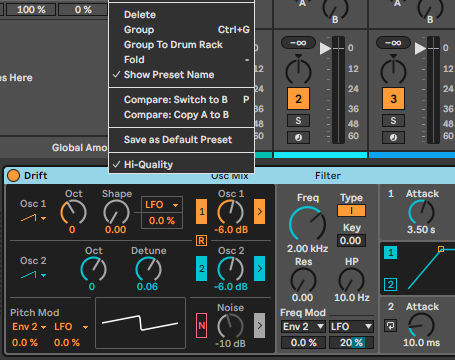The height and width of the screenshot is (360, 455).
Task: Toggle Osc 2 filter routing arrow
Action: [x=260, y=269]
